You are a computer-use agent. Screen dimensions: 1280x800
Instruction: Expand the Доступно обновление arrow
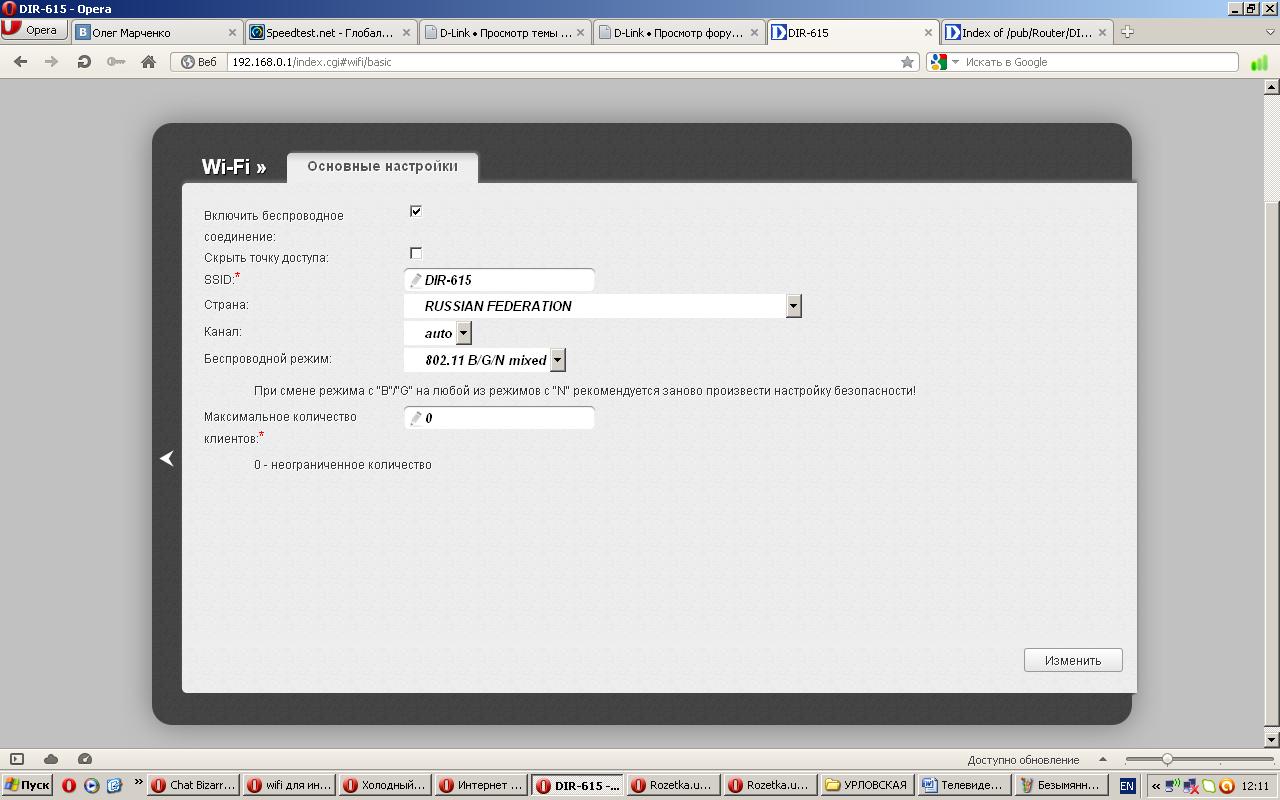pos(1102,759)
